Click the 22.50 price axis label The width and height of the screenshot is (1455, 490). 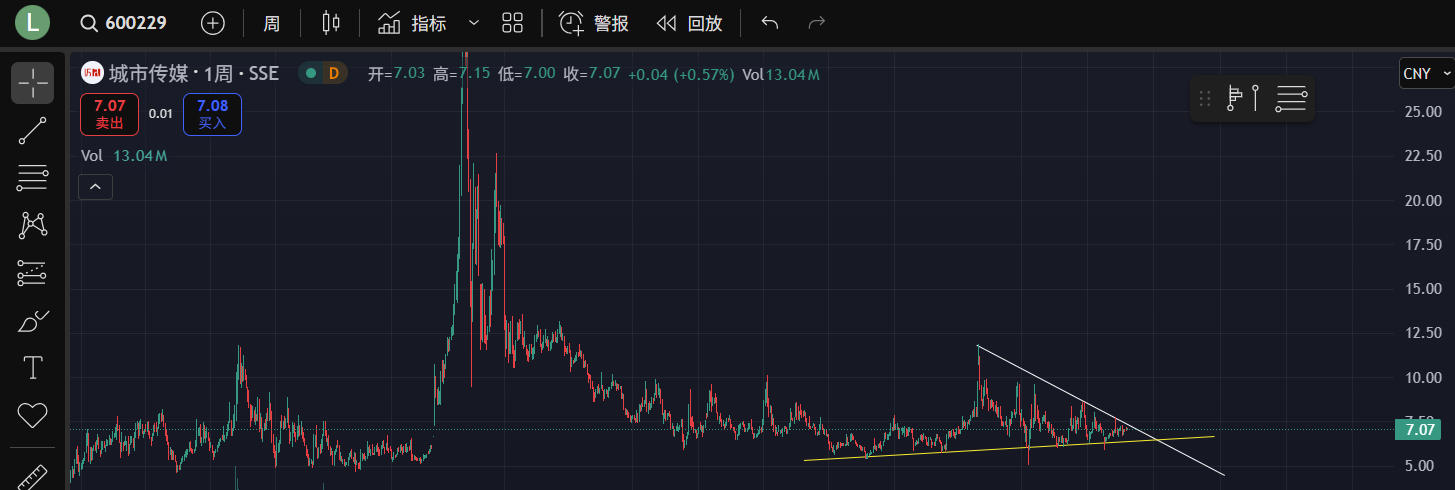(x=1422, y=155)
